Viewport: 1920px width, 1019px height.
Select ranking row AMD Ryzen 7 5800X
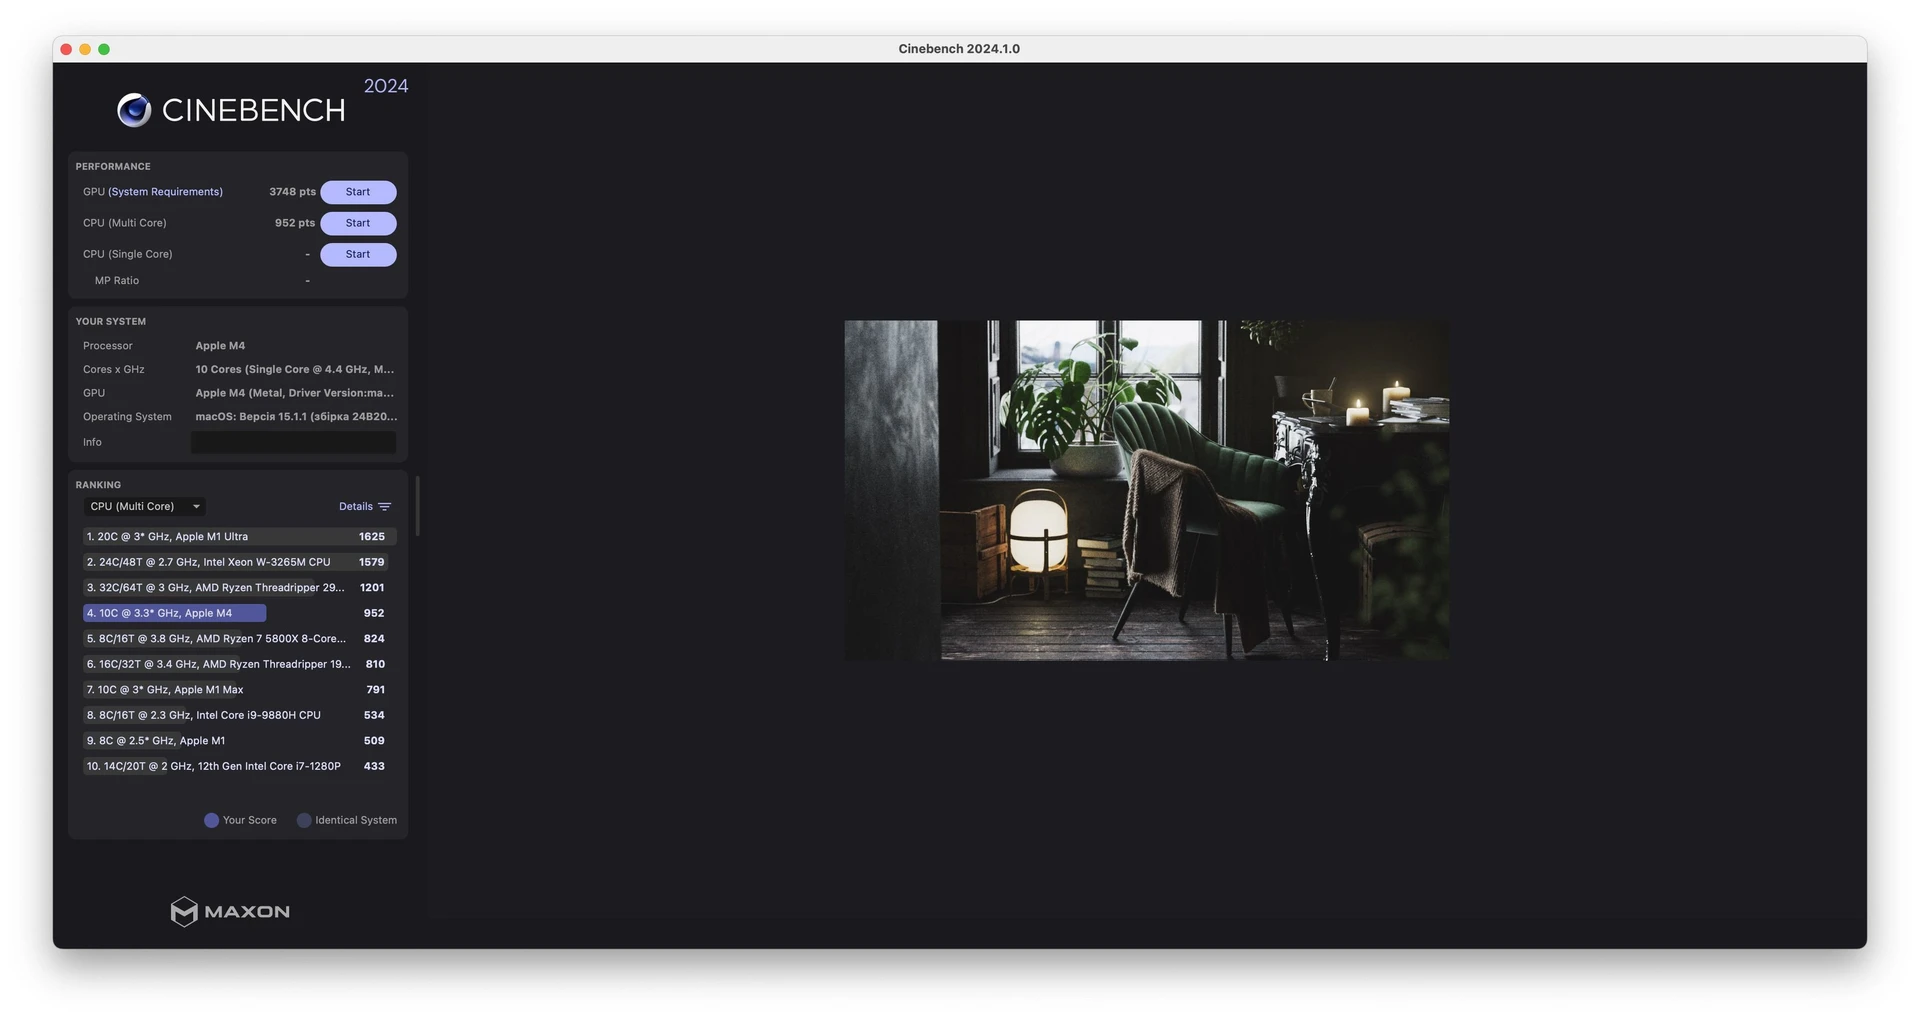pos(239,639)
